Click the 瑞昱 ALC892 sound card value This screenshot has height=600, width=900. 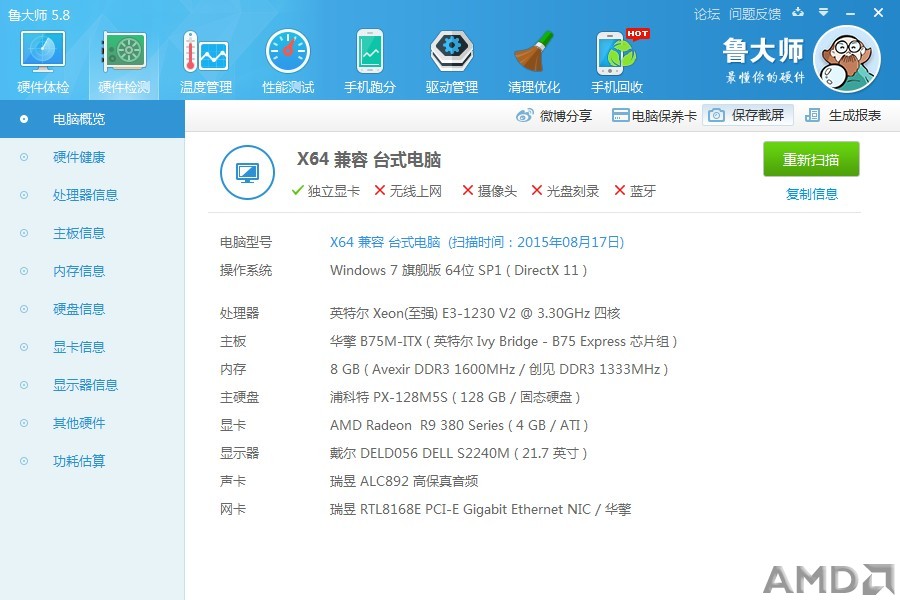404,481
